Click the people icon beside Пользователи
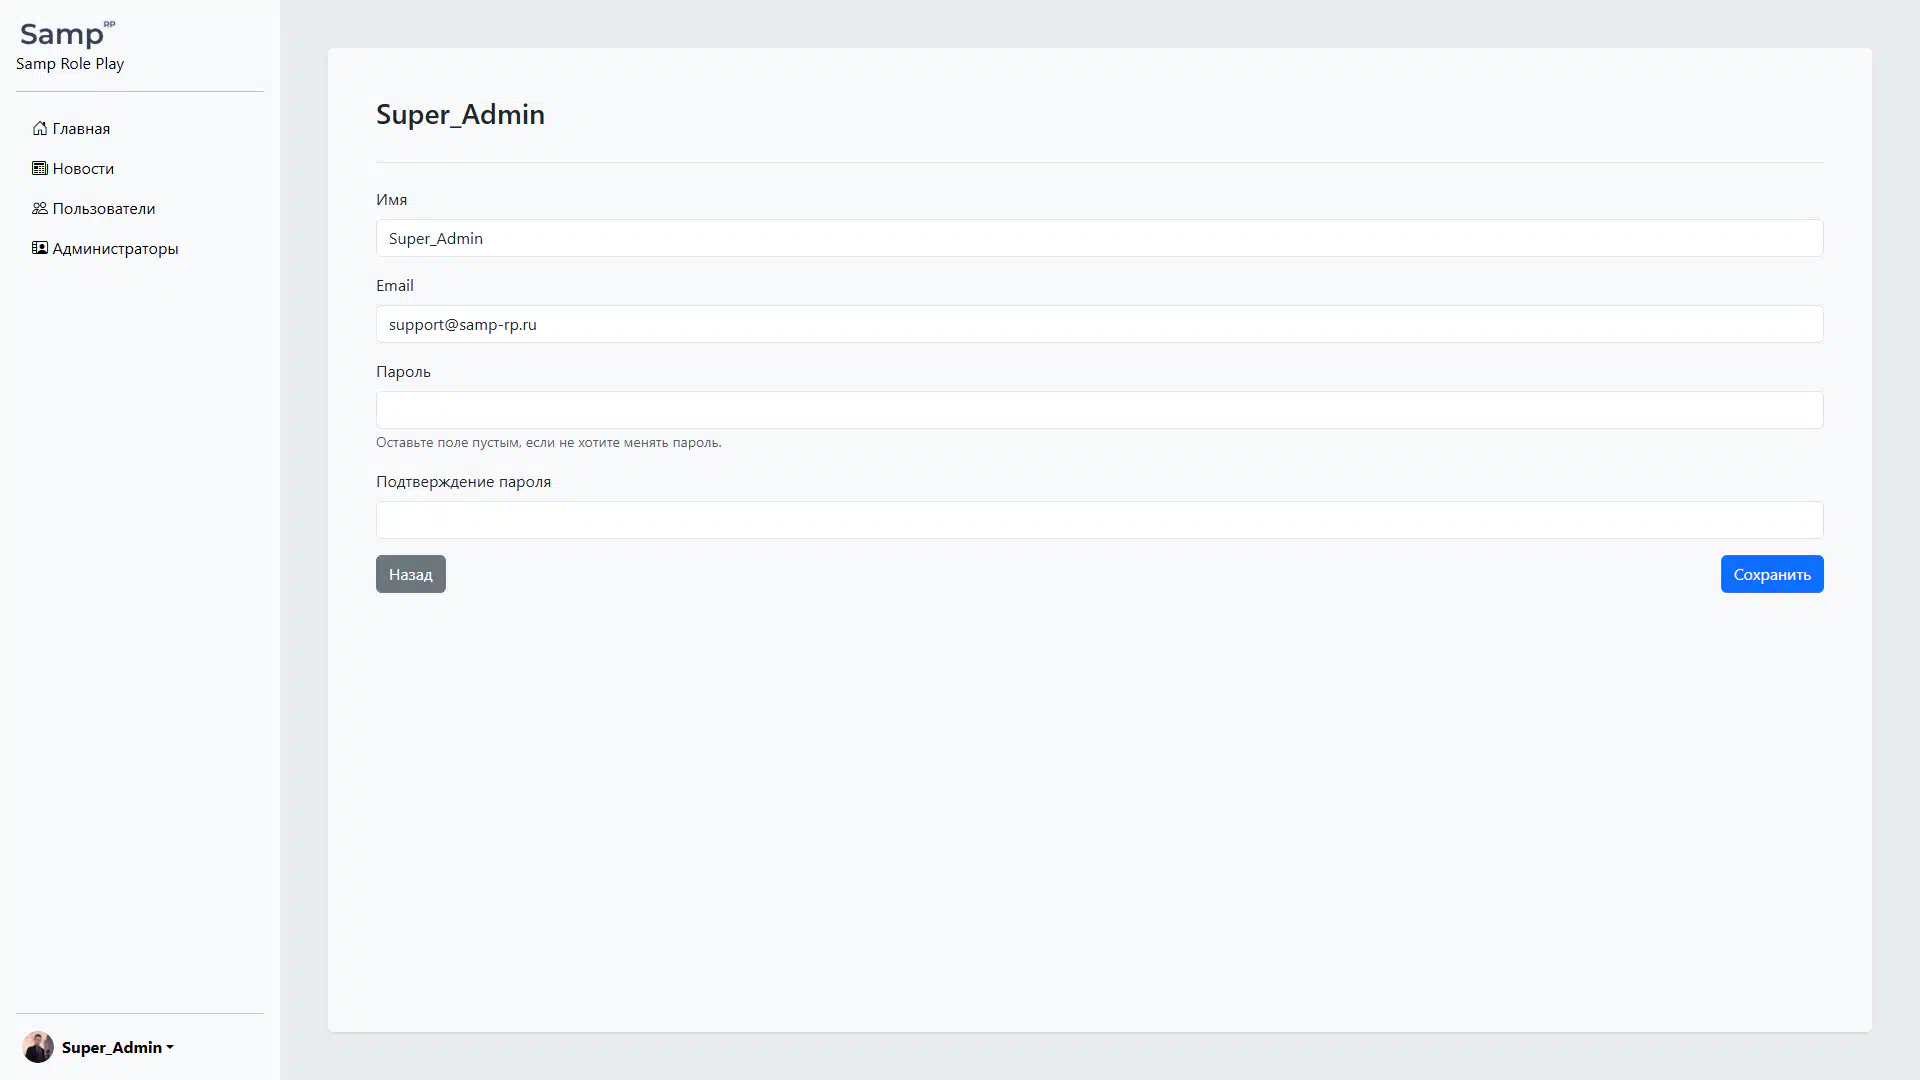 tap(40, 208)
